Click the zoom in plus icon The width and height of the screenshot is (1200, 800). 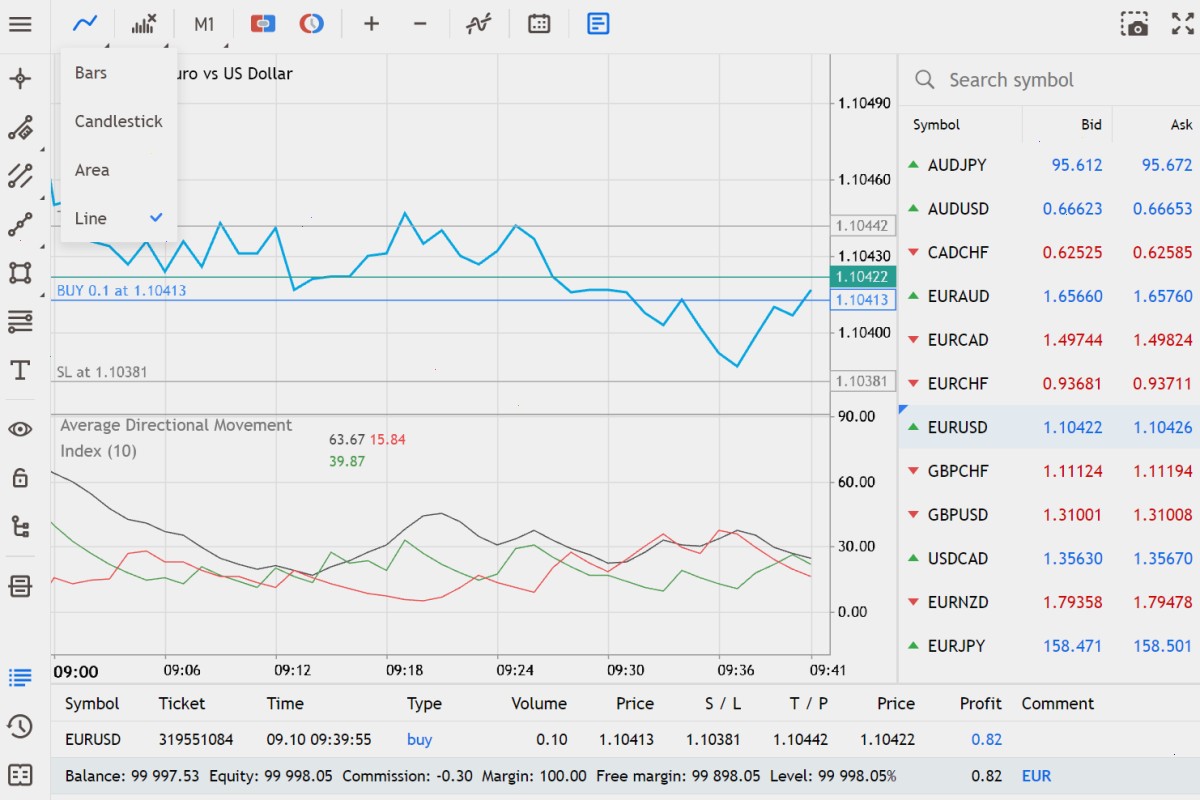tap(371, 23)
